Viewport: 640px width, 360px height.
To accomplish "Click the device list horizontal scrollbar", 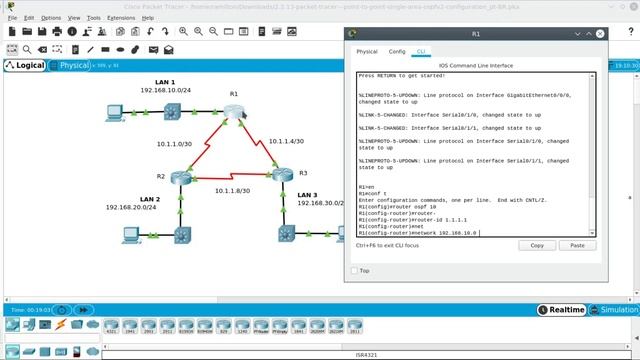I will click(366, 347).
